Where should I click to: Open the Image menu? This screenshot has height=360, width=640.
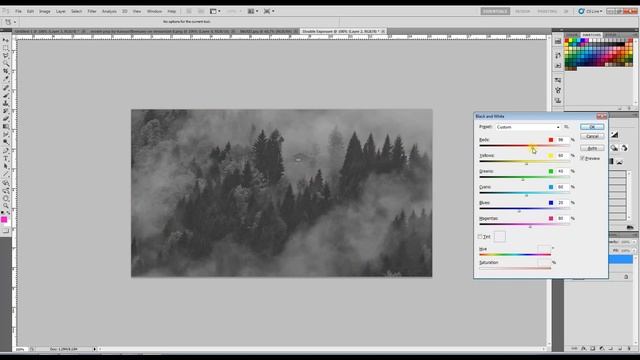coord(44,11)
